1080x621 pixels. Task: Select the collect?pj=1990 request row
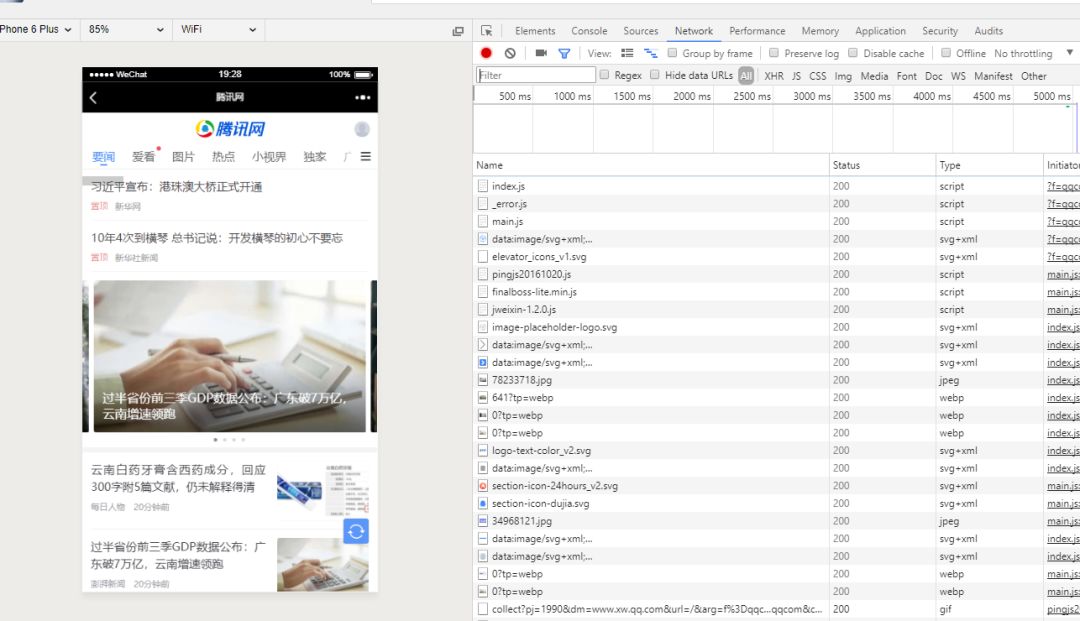tap(776, 609)
